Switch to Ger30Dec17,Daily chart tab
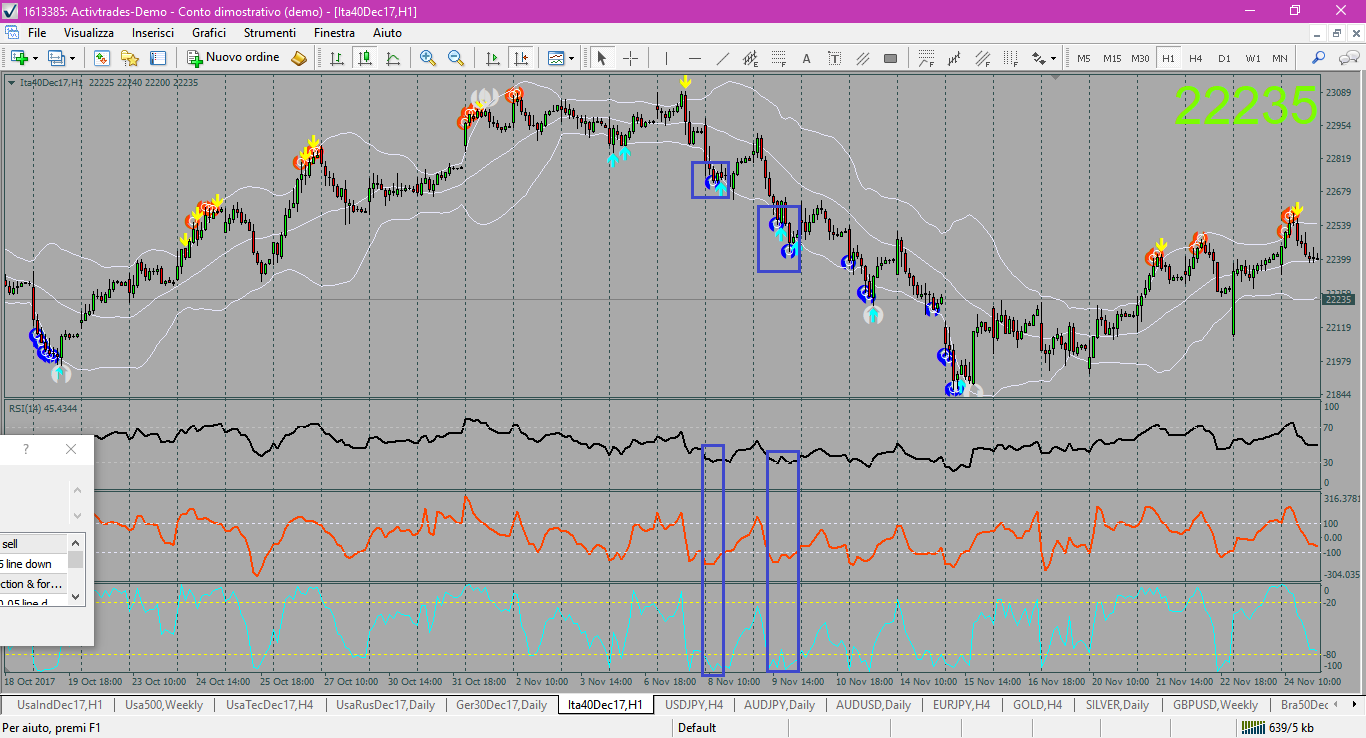1366x738 pixels. [x=501, y=705]
